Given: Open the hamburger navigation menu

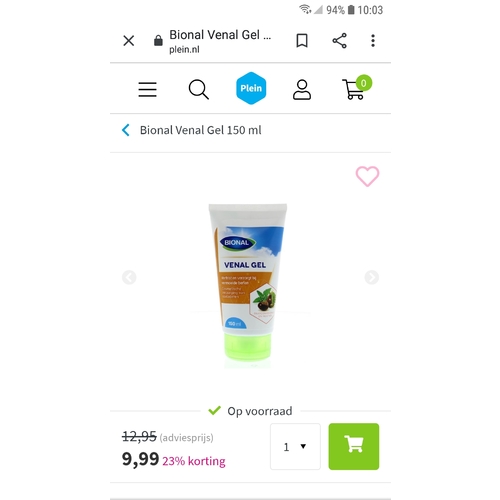Looking at the screenshot, I should click(148, 89).
